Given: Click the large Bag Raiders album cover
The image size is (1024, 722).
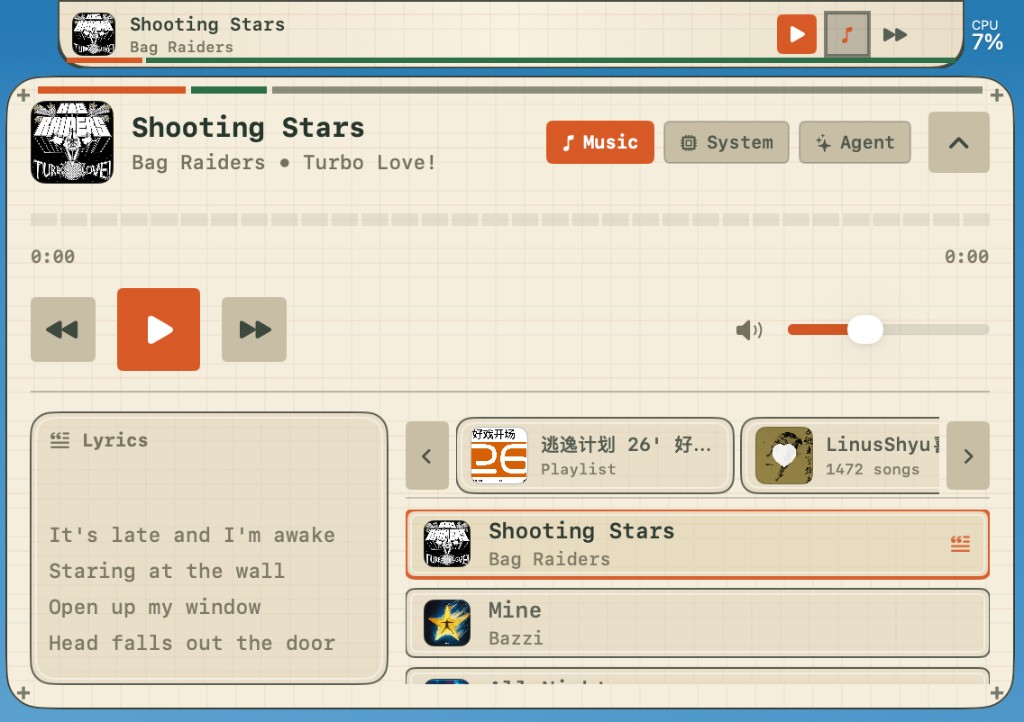Looking at the screenshot, I should (x=72, y=142).
